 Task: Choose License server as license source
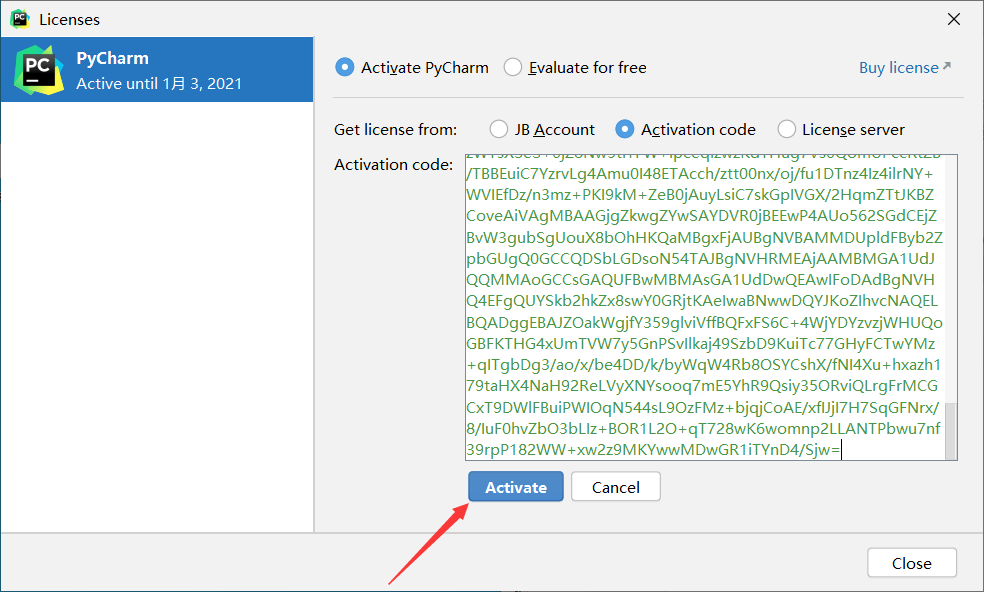[786, 129]
